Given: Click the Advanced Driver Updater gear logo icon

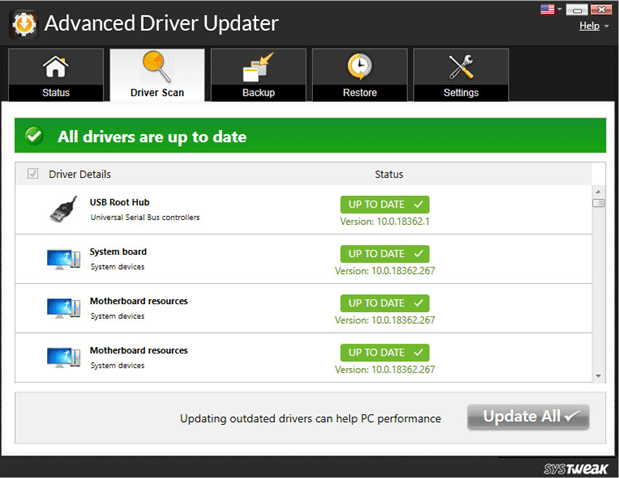Looking at the screenshot, I should coord(24,24).
